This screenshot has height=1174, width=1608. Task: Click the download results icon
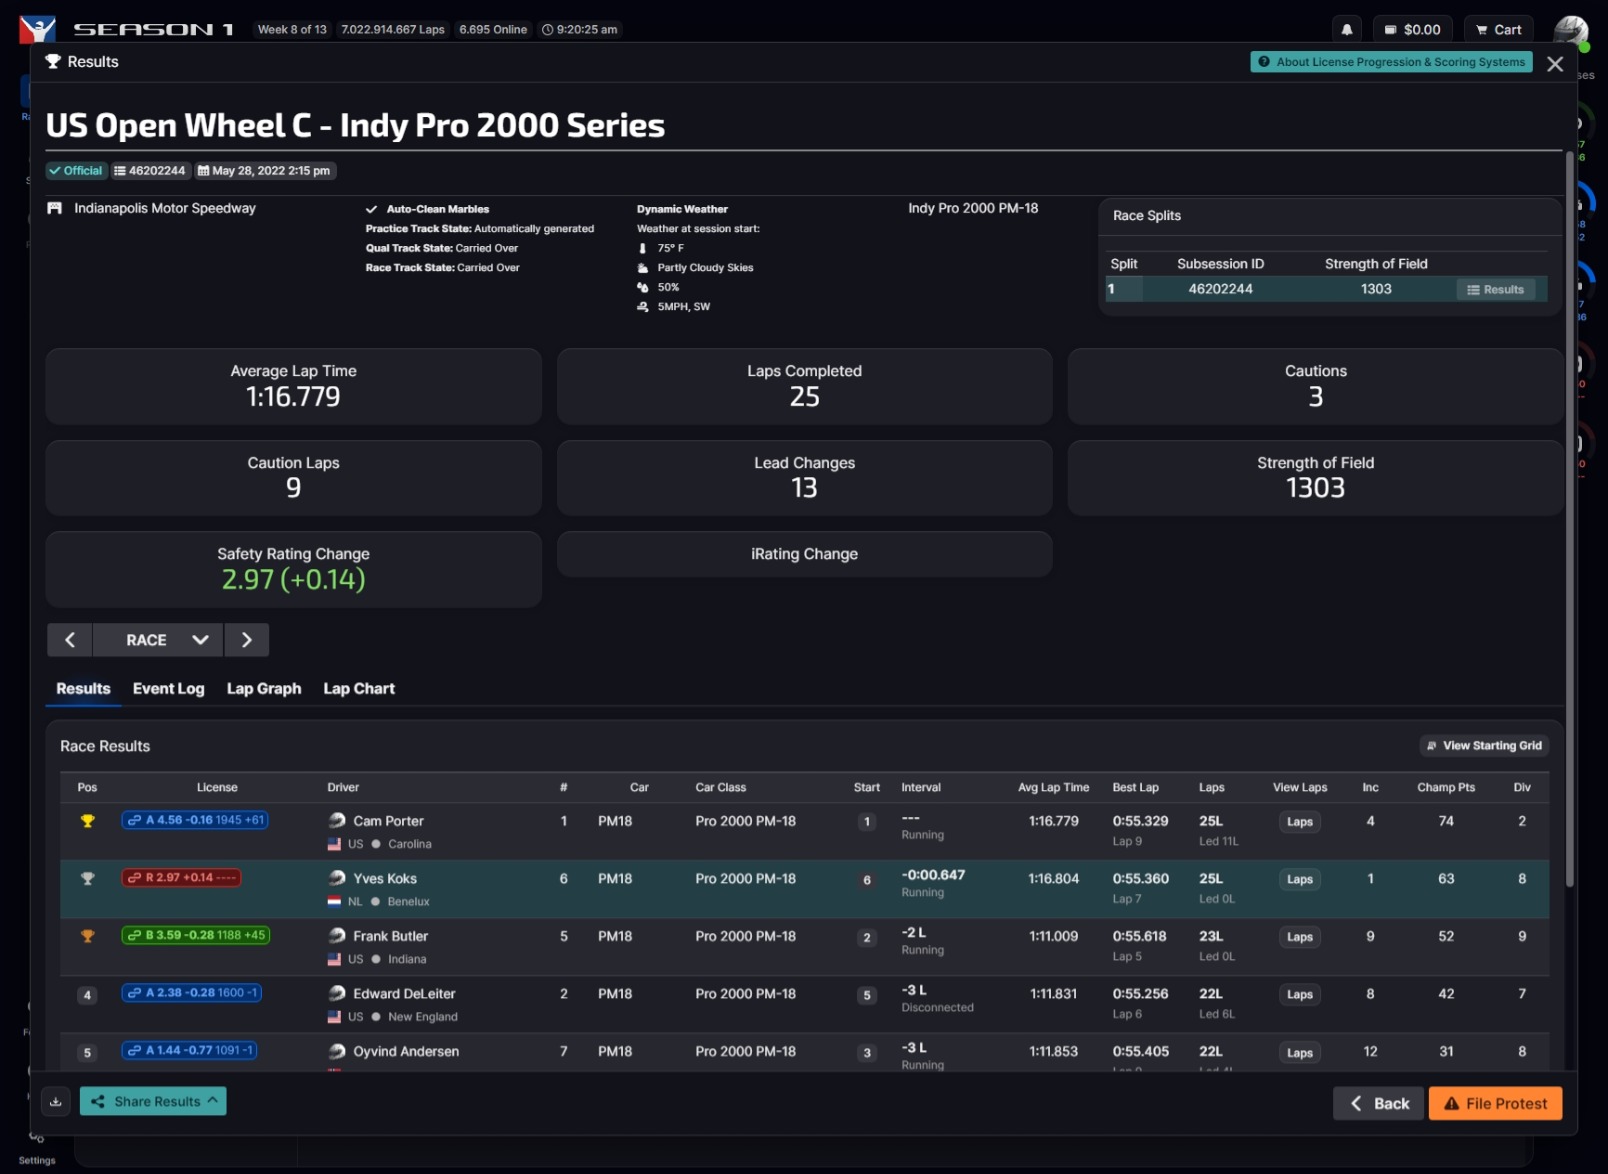56,1101
